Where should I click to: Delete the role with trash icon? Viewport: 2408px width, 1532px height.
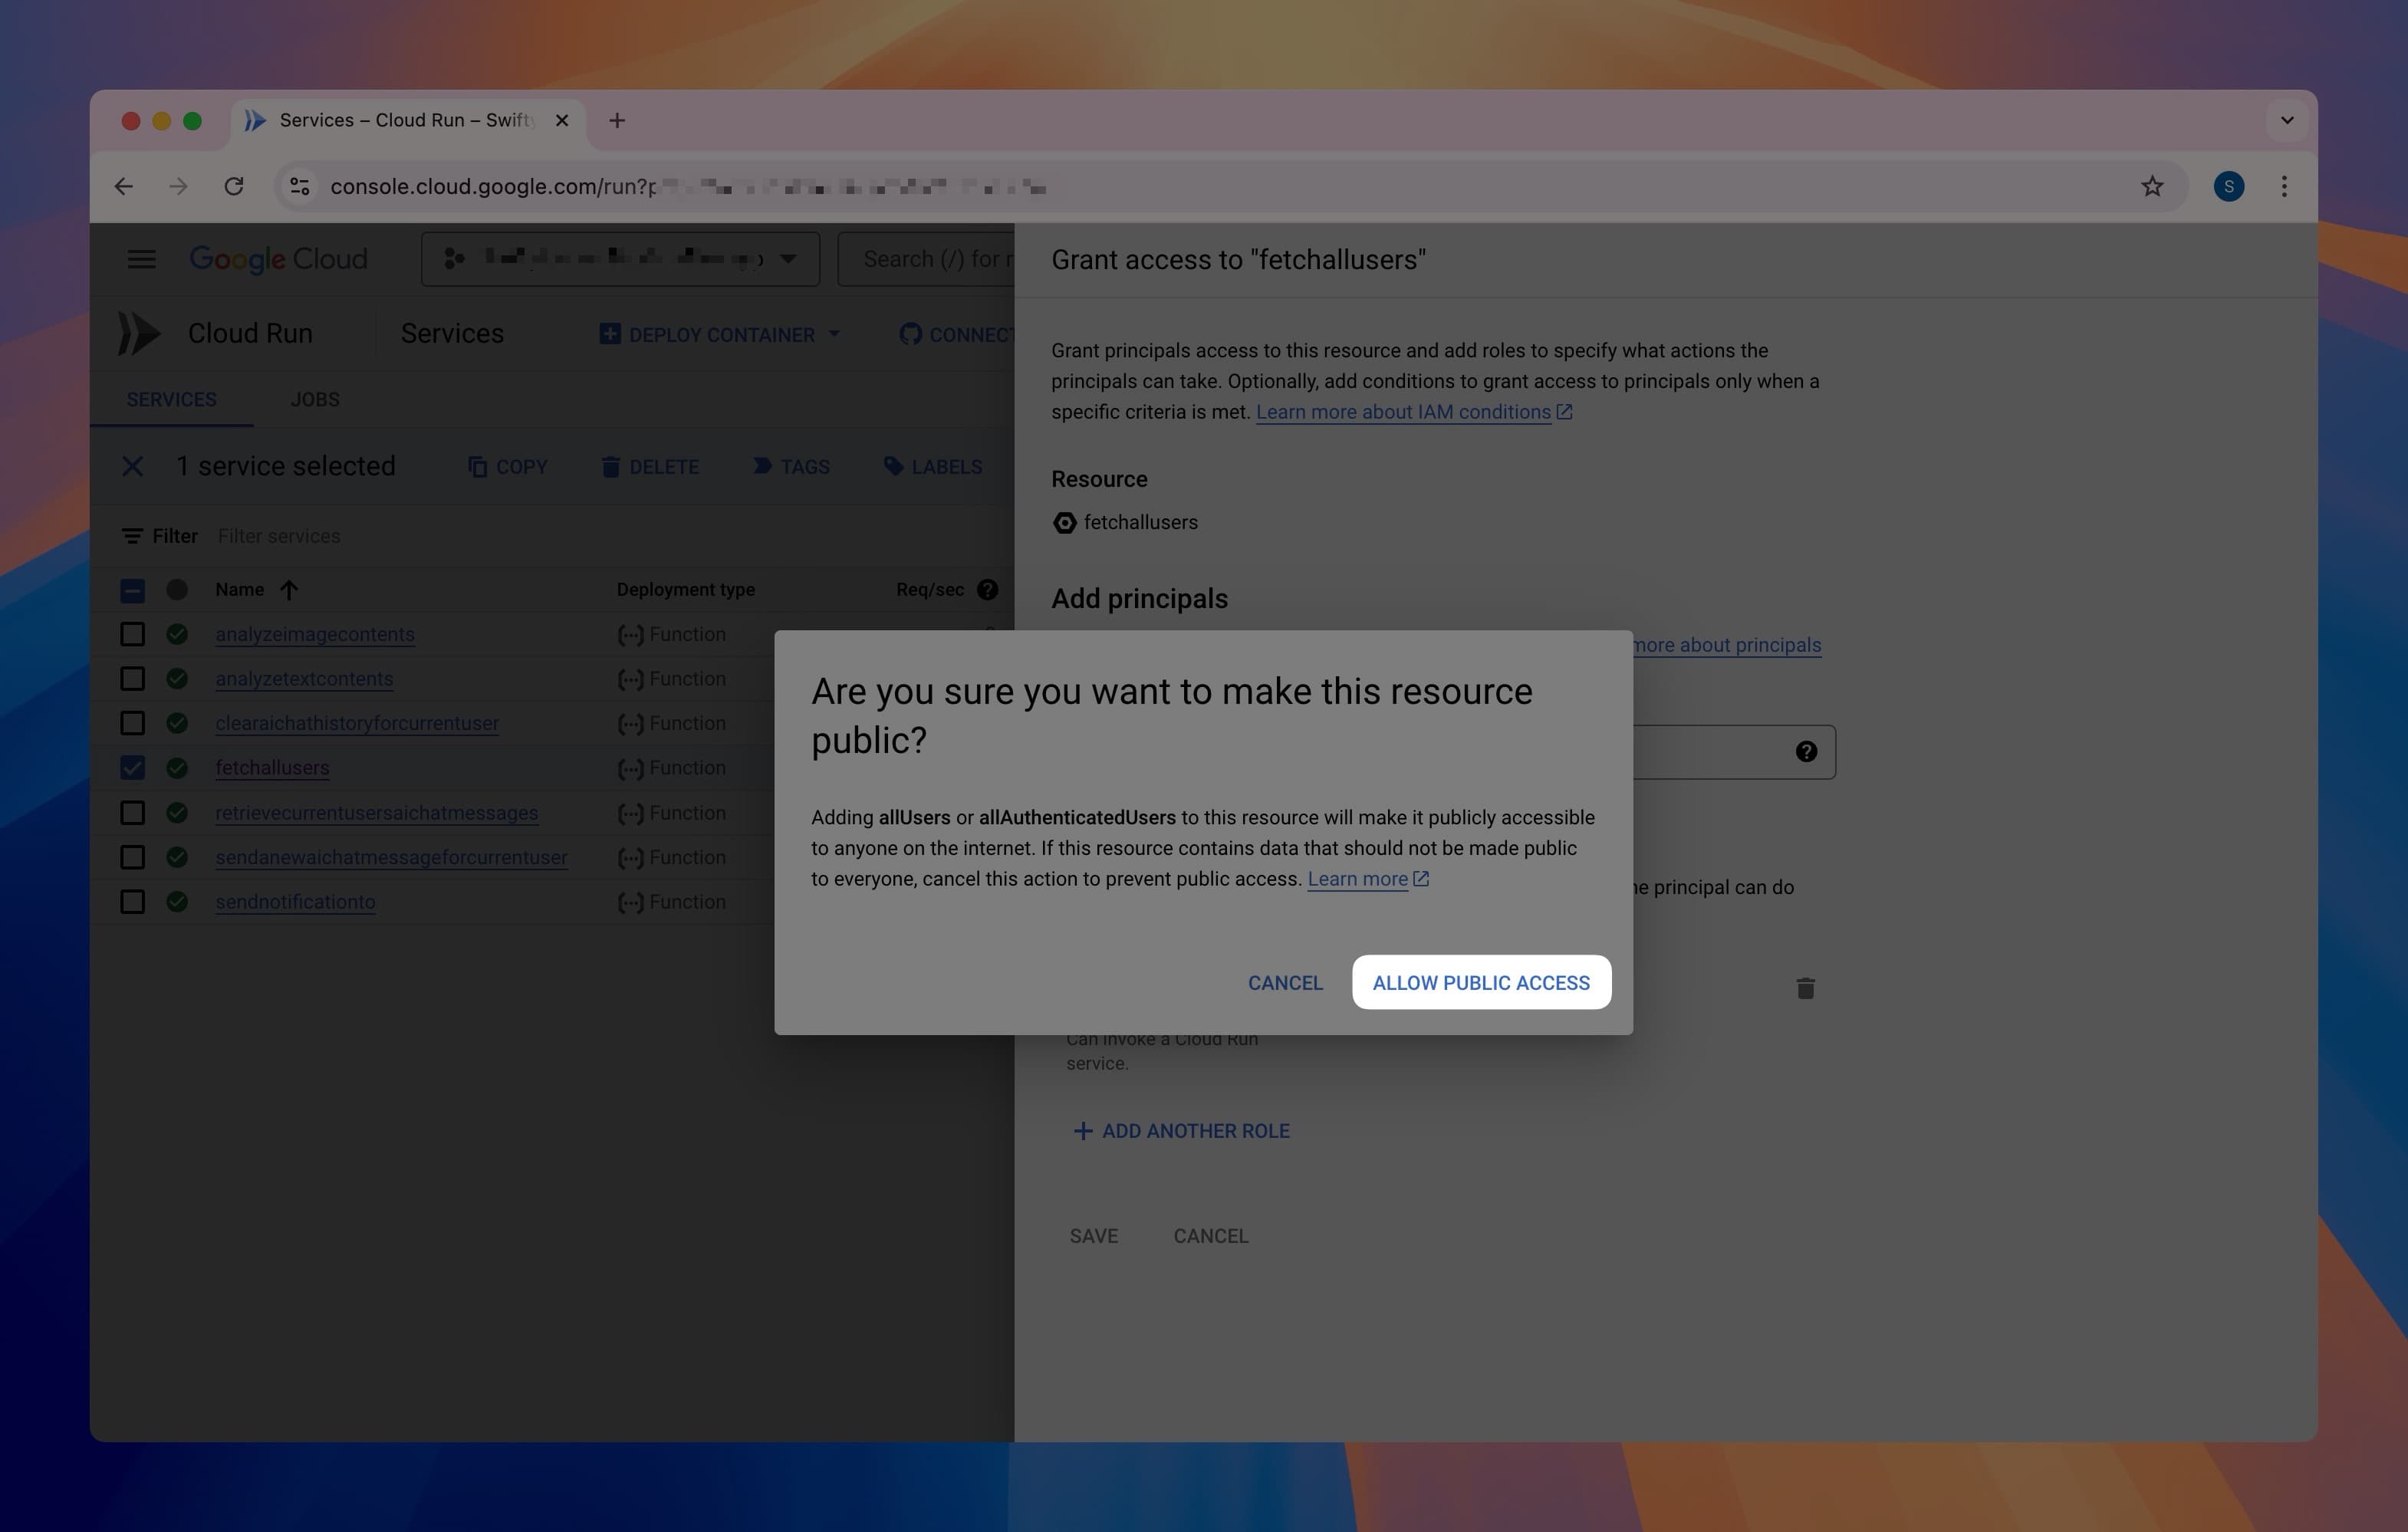click(x=1805, y=988)
